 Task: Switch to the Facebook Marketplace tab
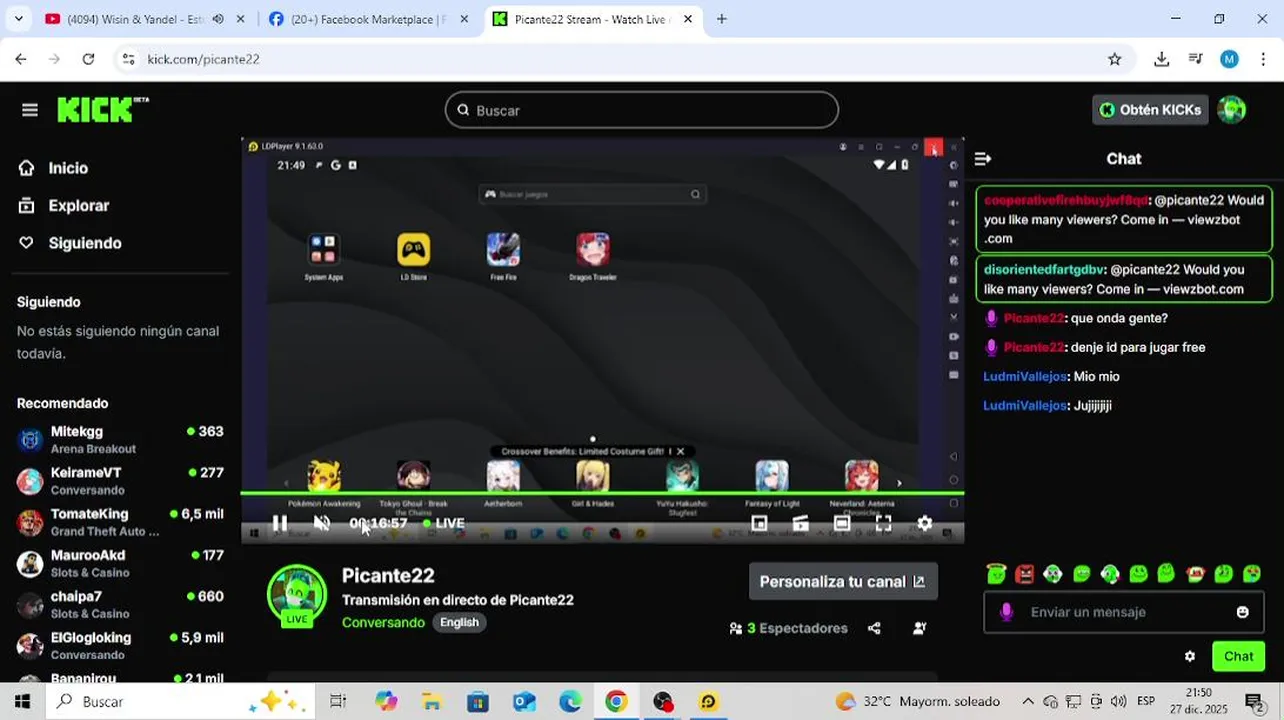368,19
